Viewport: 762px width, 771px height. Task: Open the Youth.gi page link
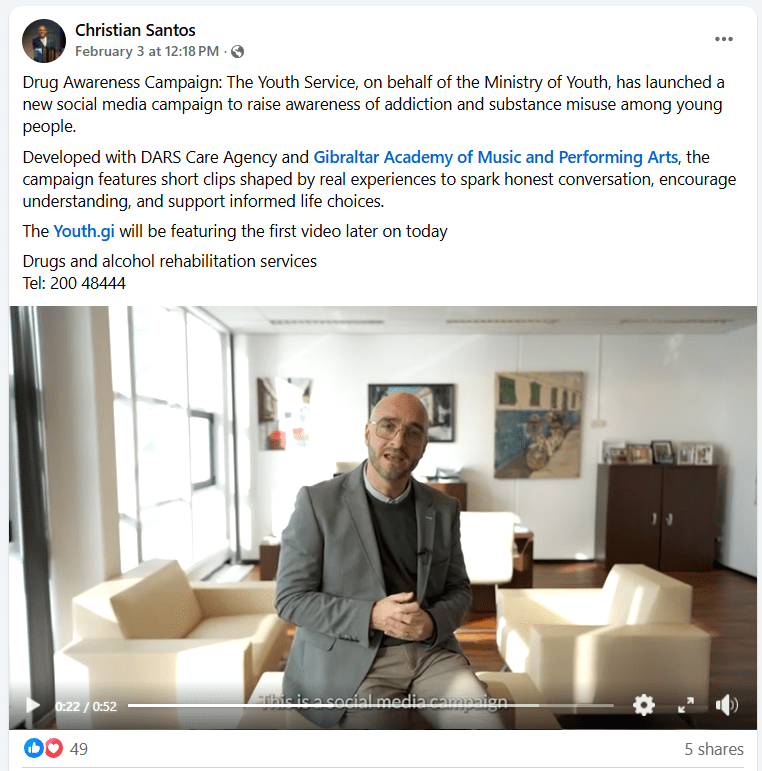click(84, 231)
